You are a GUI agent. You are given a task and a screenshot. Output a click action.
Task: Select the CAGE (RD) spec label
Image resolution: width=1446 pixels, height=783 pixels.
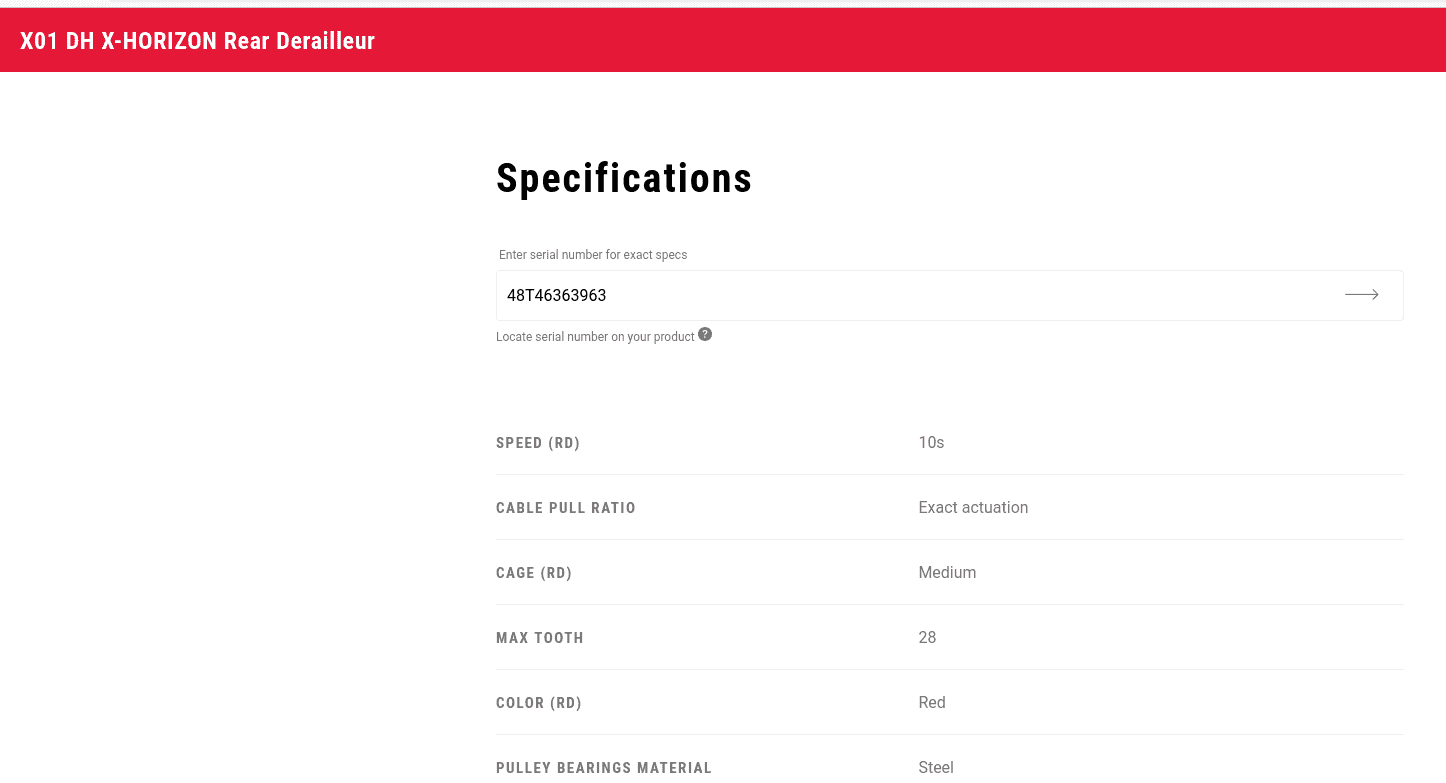[534, 573]
